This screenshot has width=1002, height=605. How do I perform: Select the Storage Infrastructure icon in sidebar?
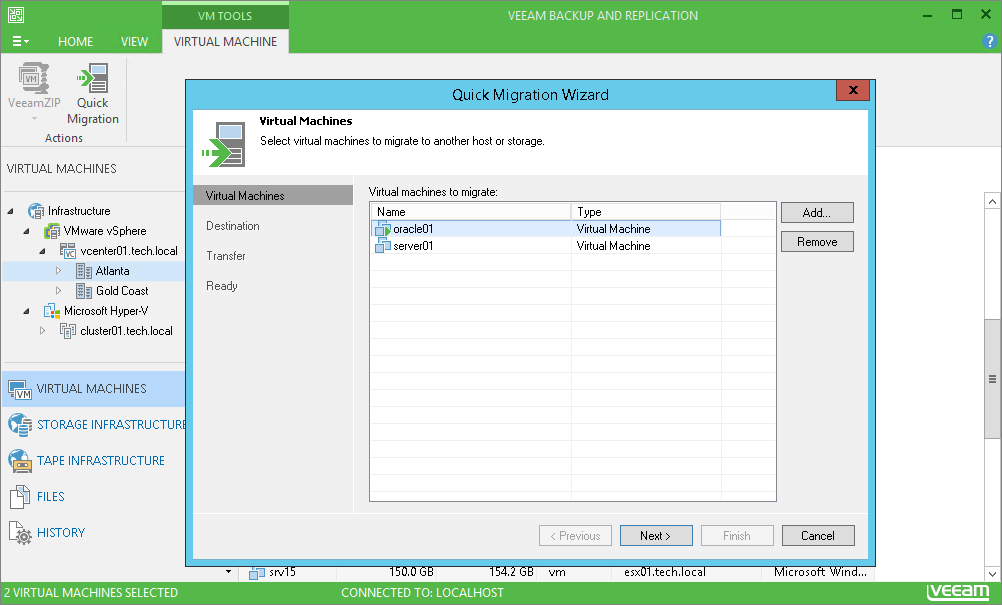(20, 425)
